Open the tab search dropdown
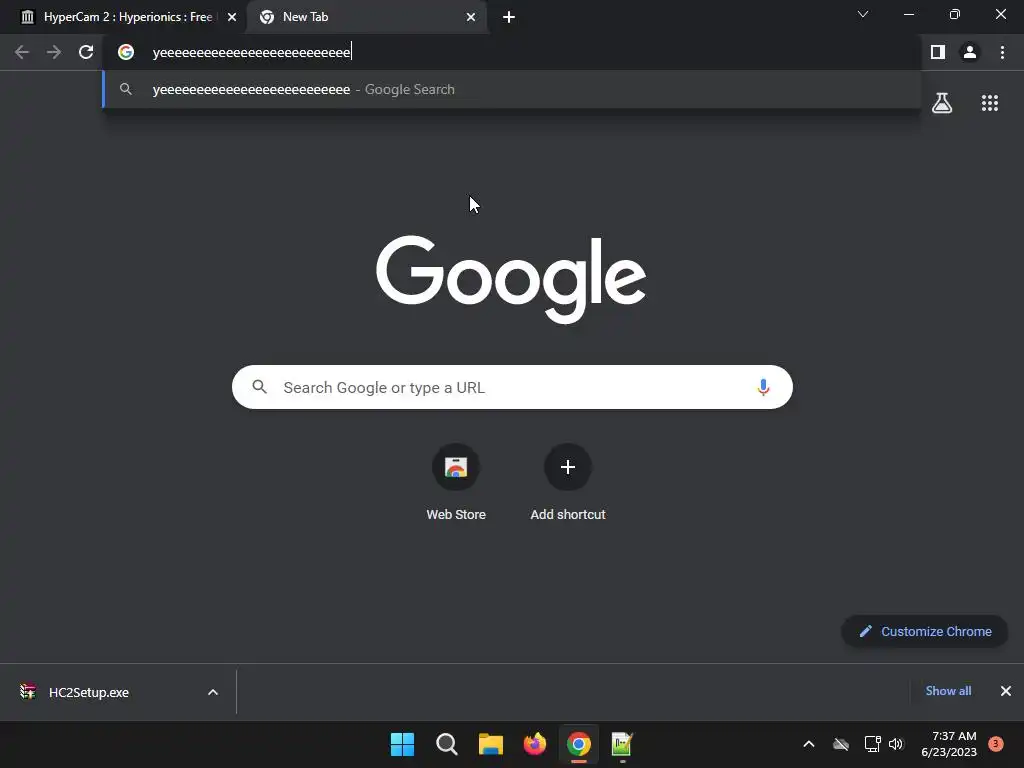Viewport: 1024px width, 768px height. (x=863, y=14)
